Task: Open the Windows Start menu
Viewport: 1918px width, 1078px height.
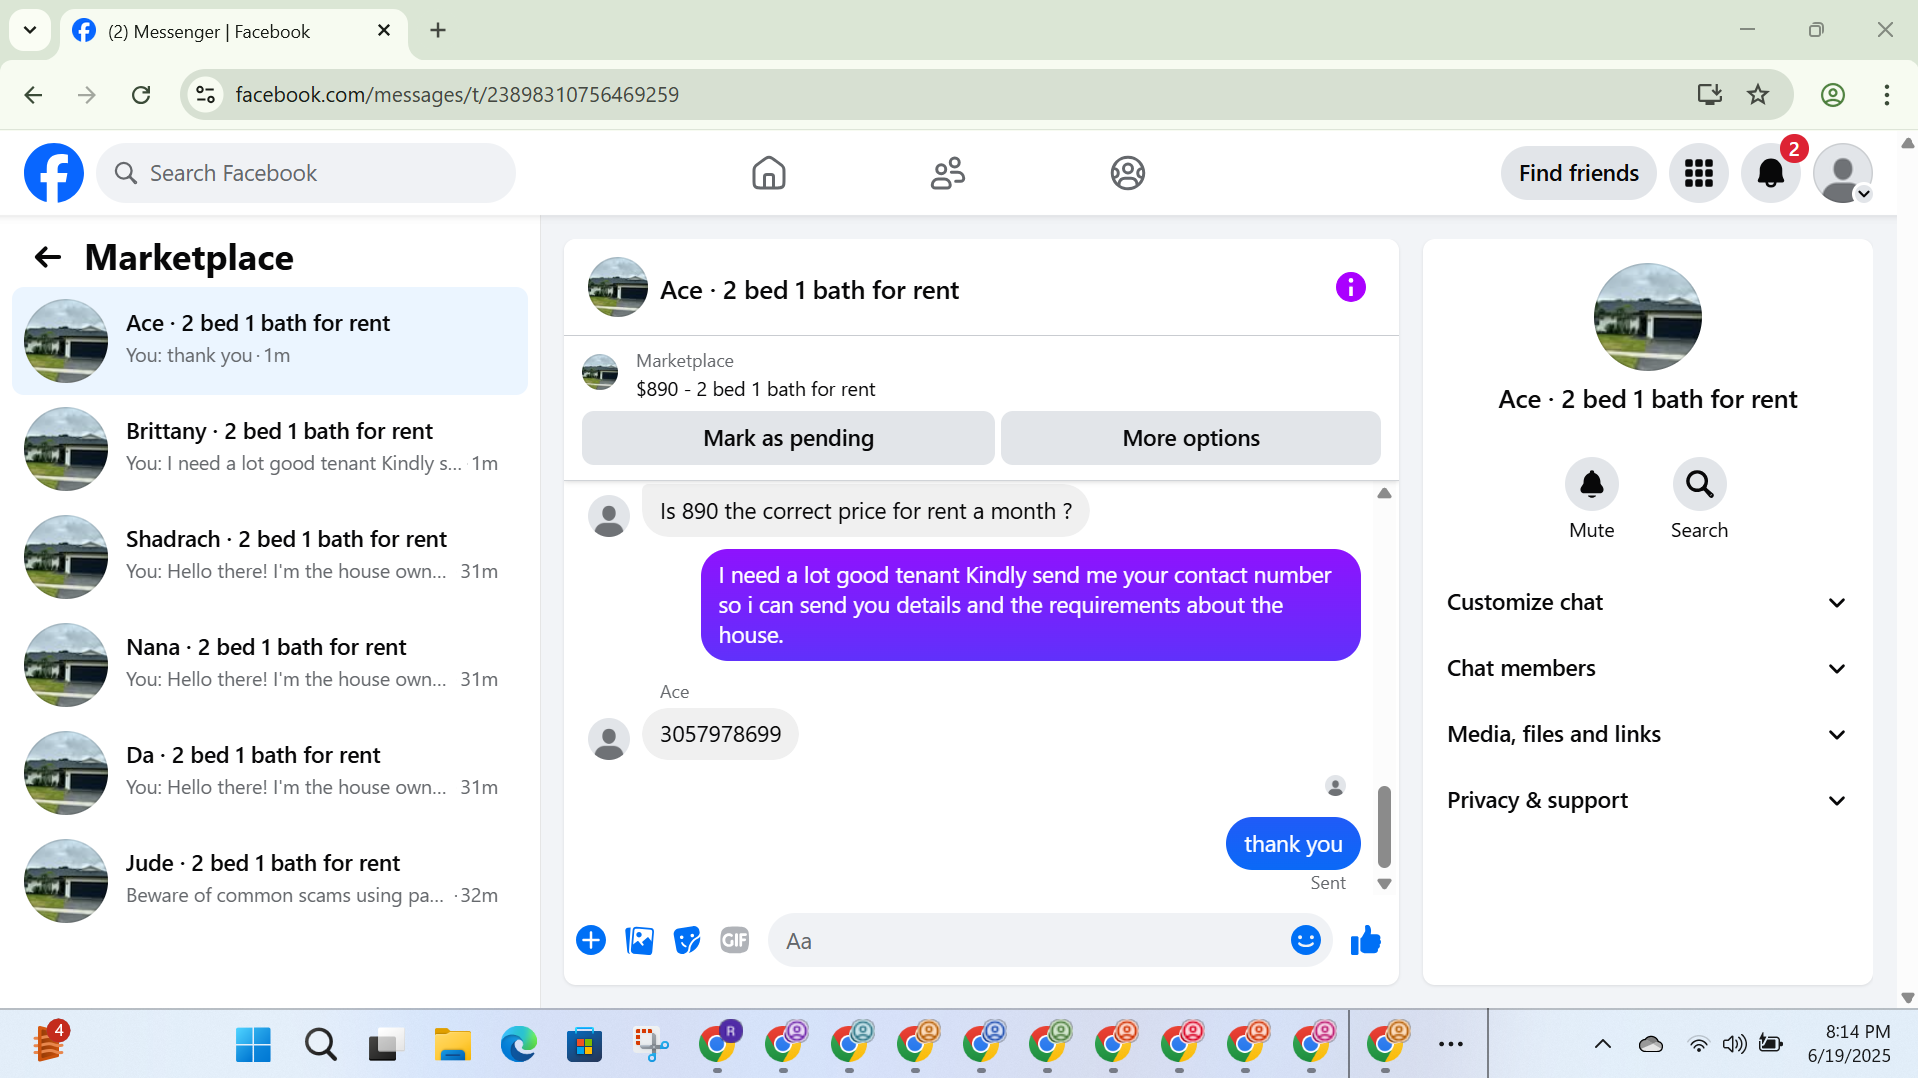Action: pos(253,1044)
